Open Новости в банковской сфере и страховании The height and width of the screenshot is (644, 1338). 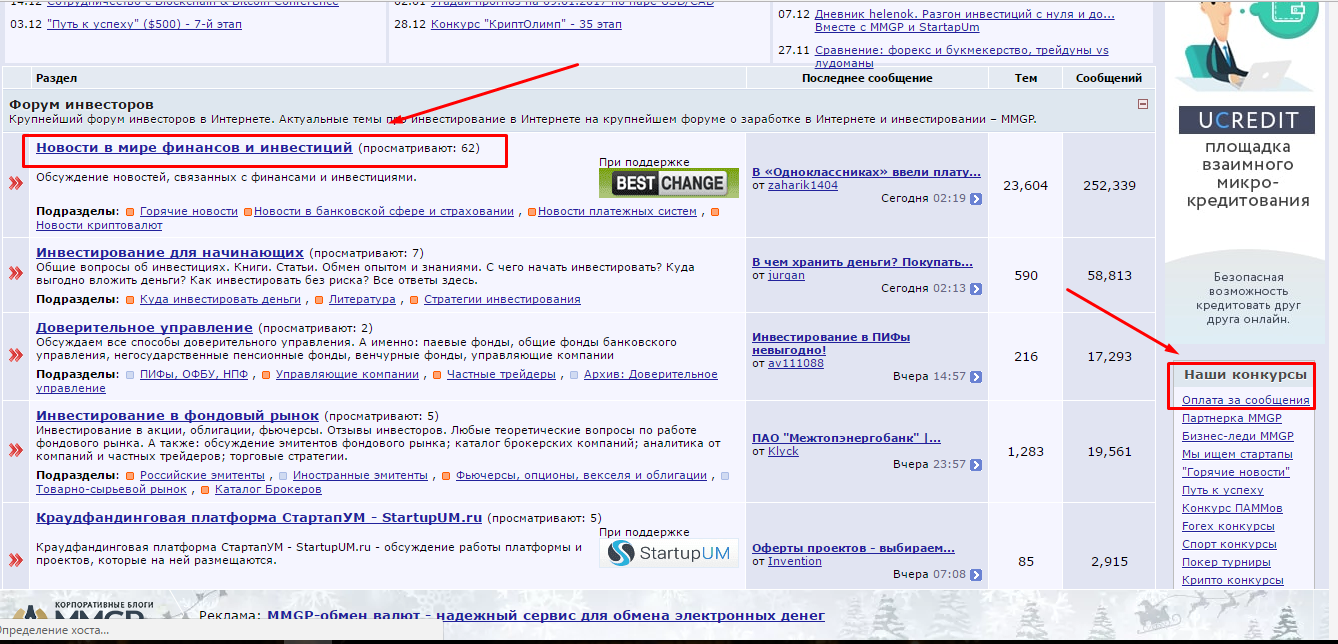(x=384, y=212)
